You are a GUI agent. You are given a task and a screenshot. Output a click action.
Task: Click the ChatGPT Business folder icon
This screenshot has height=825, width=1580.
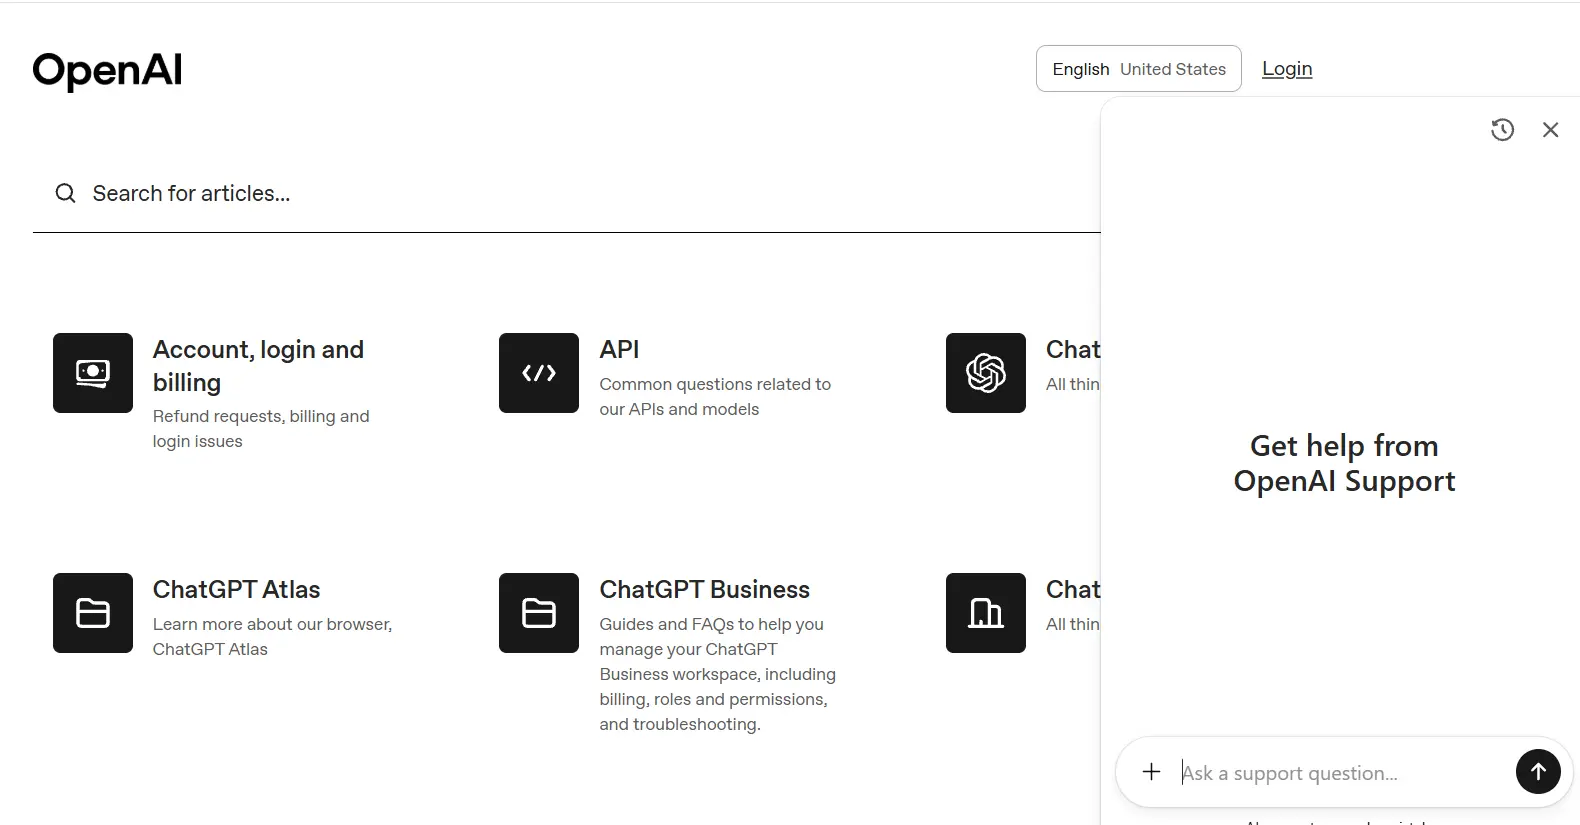539,613
